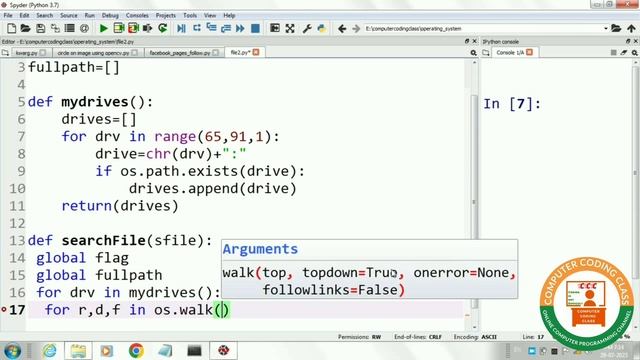Re-run last script icon
This screenshot has height=360, width=640.
pos(162,28)
